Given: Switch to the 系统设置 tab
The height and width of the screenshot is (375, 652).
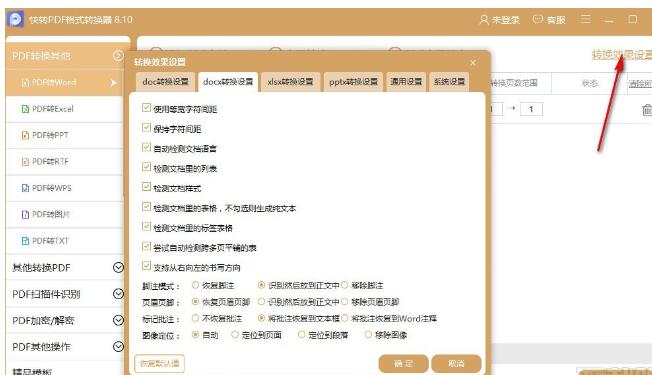Looking at the screenshot, I should (449, 82).
